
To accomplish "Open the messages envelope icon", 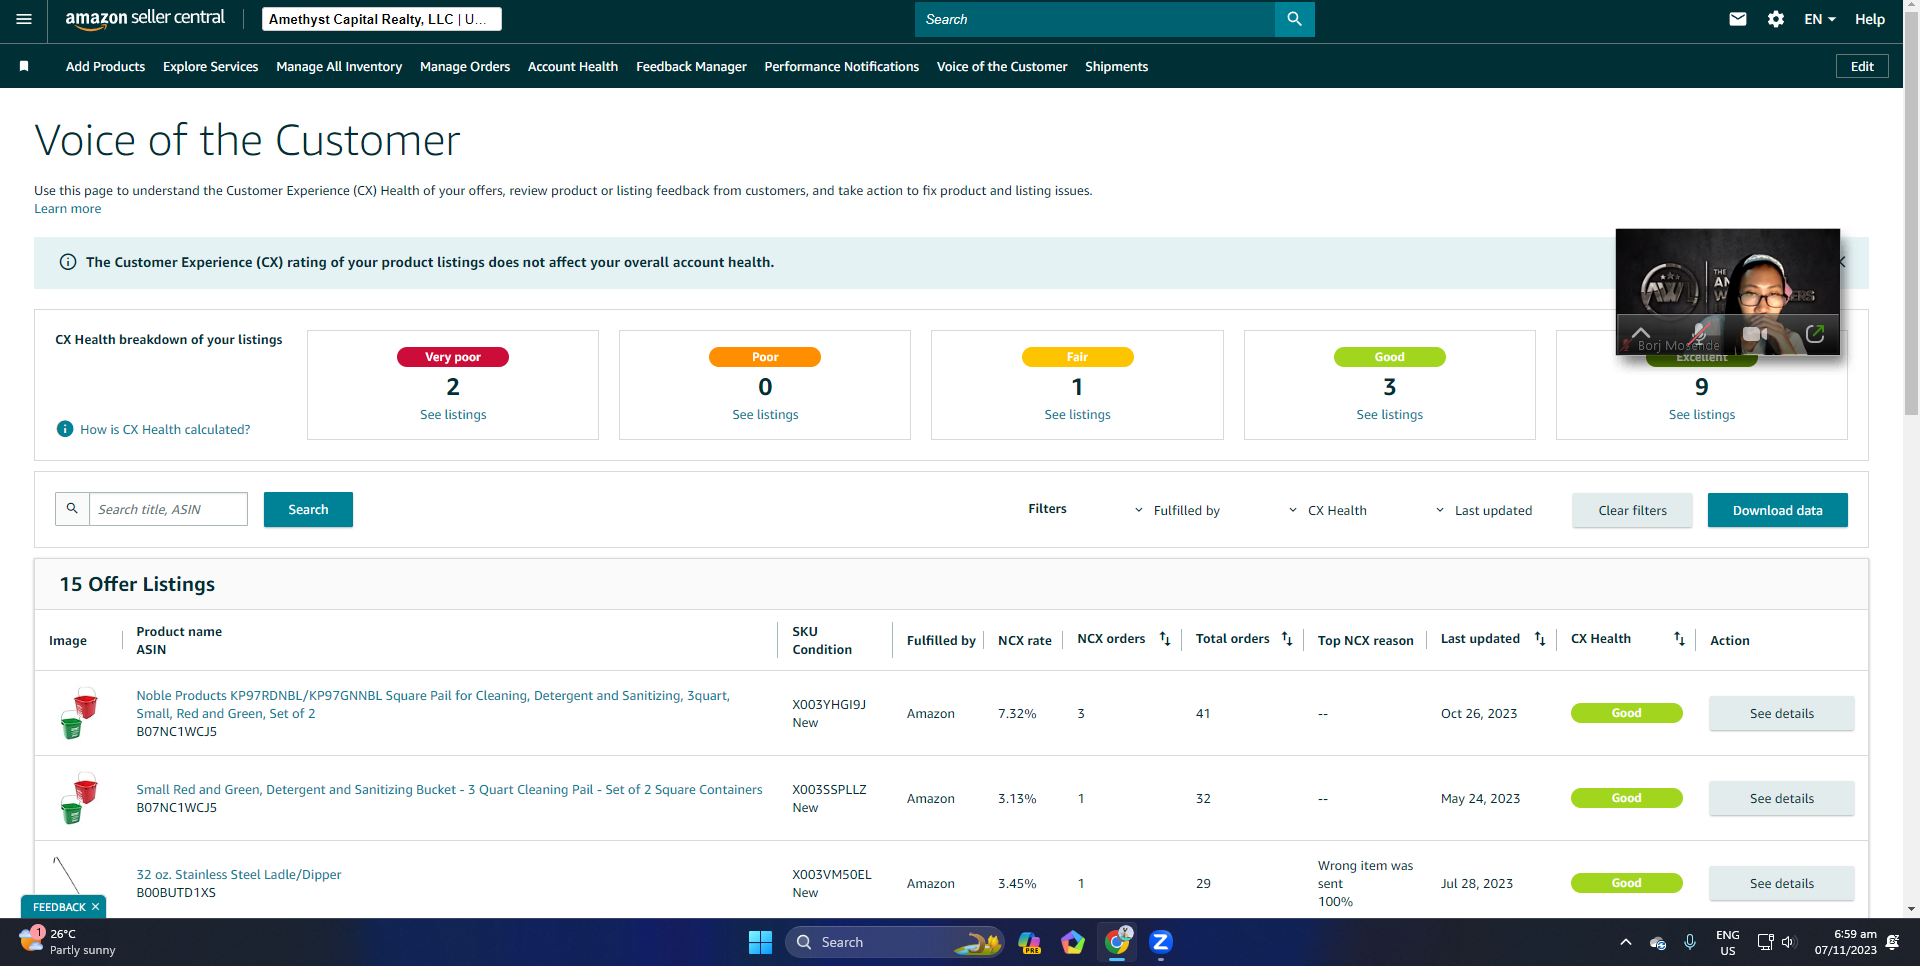I will click(1738, 19).
